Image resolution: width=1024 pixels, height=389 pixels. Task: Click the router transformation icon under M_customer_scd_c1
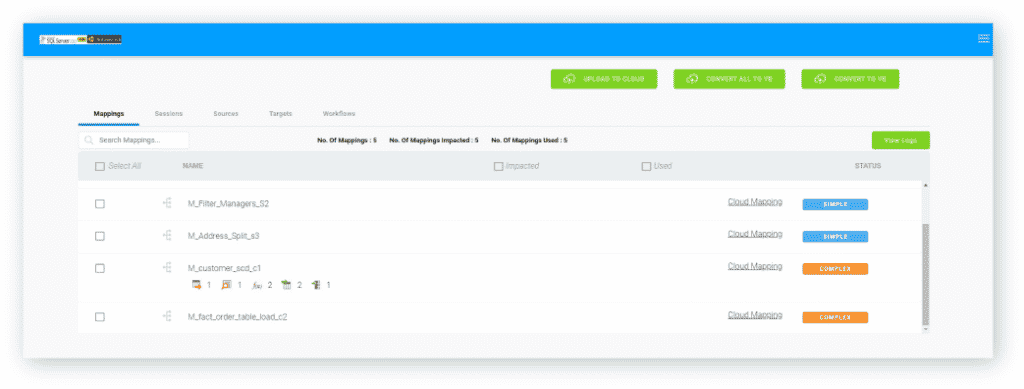point(316,285)
